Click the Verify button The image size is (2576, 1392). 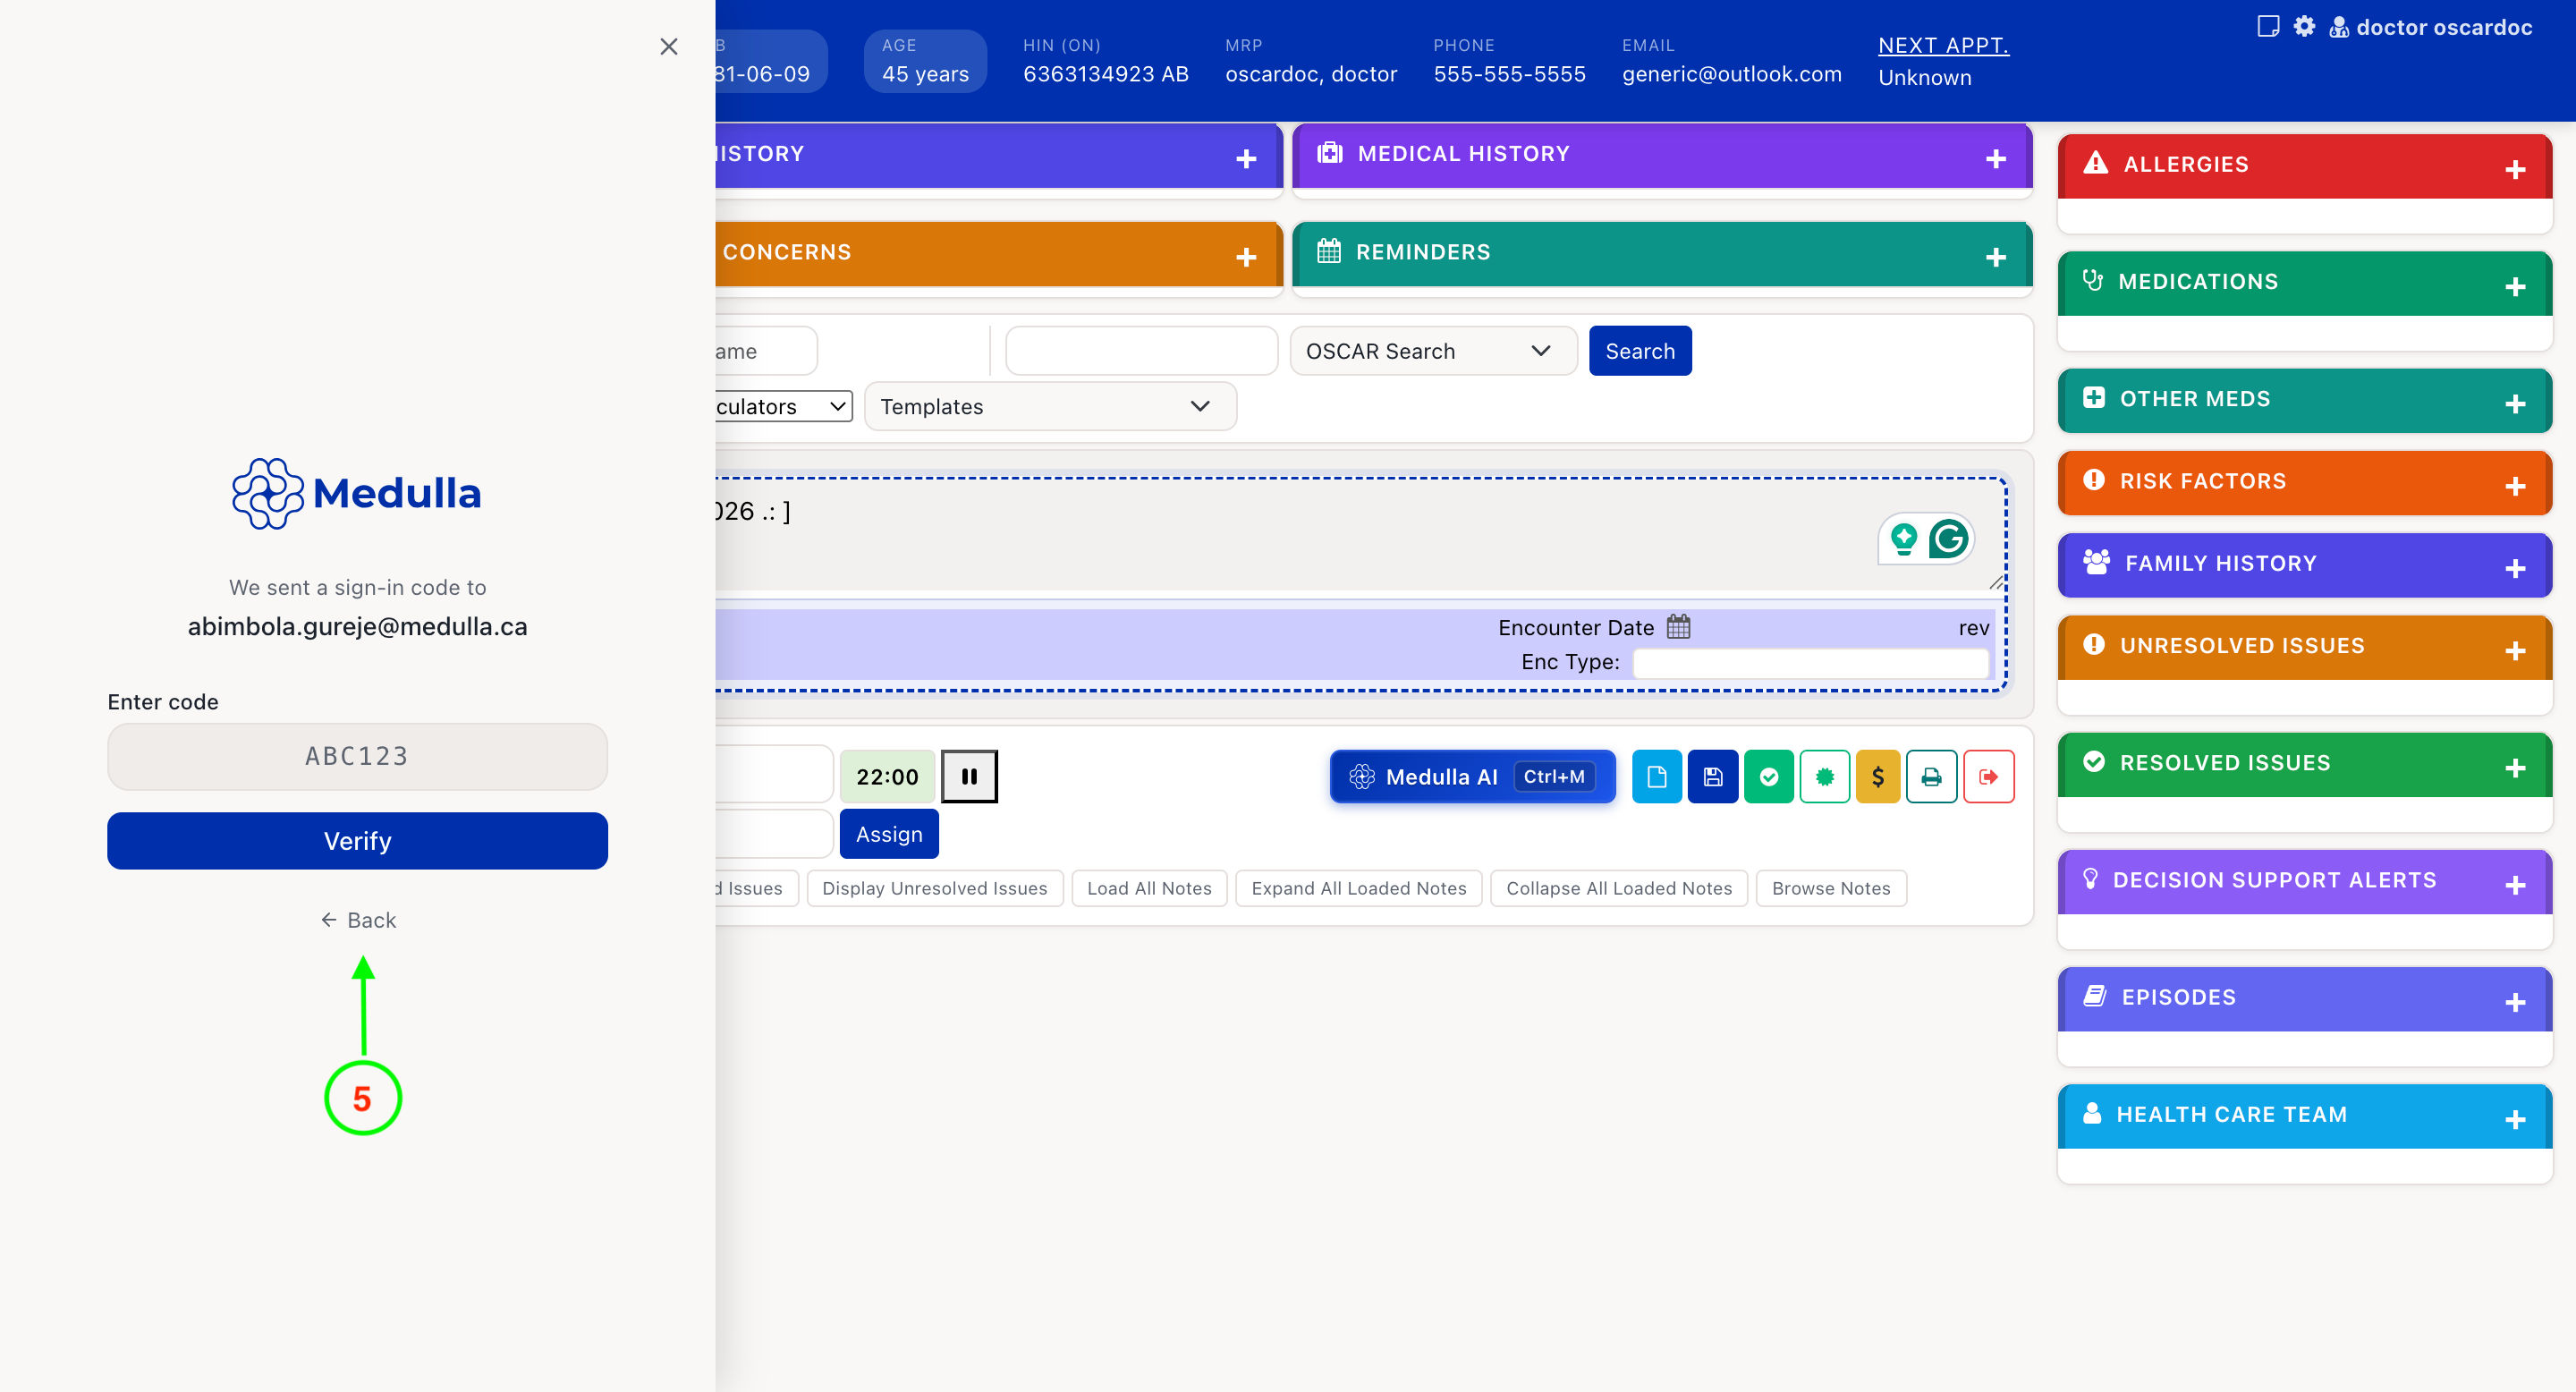357,841
